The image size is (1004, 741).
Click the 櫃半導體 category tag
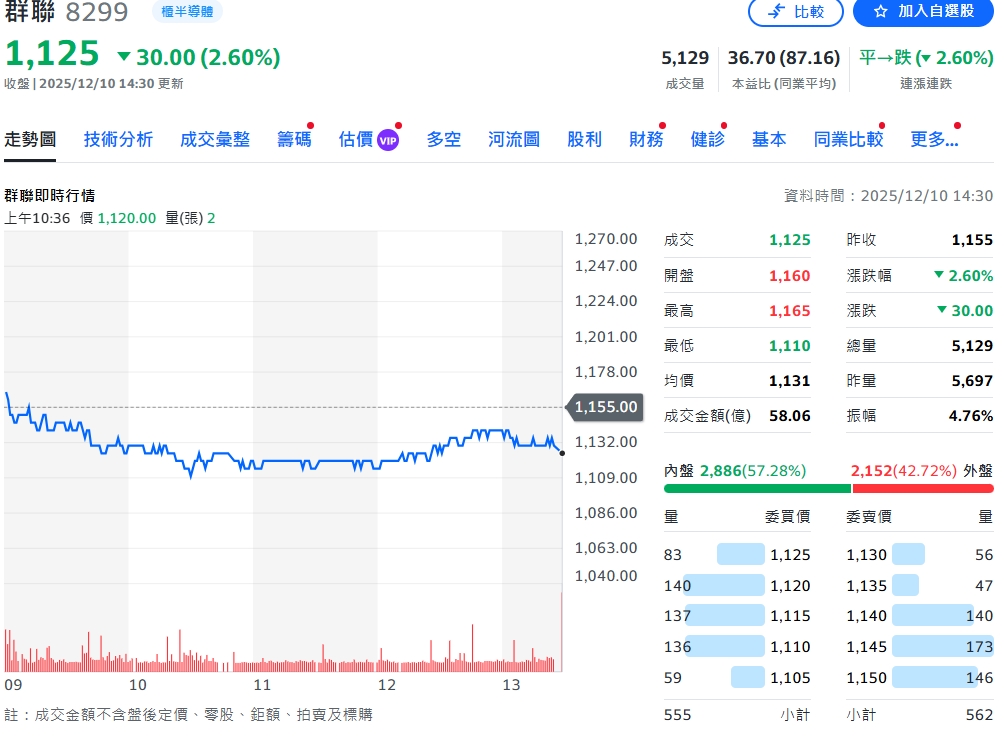(187, 12)
